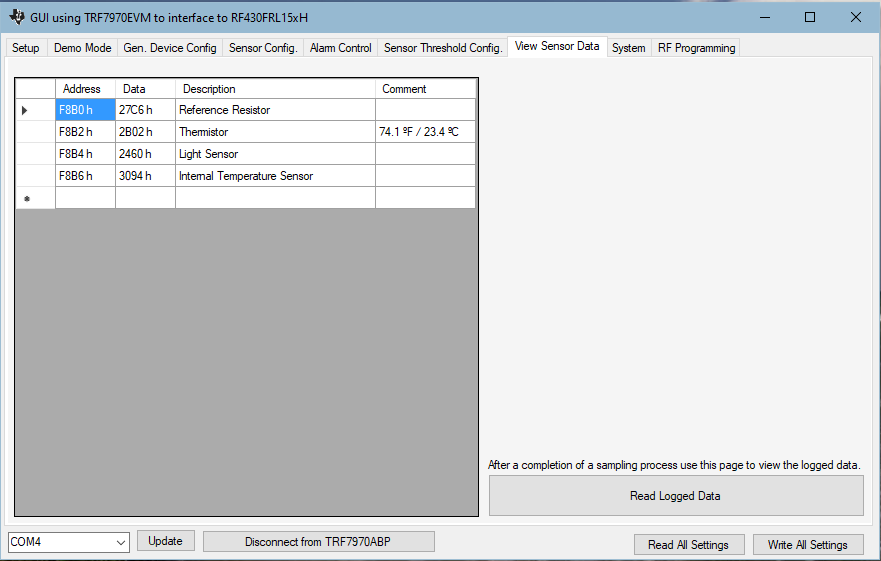The width and height of the screenshot is (881, 561).
Task: Select the 74.1 ºF / 23.4 ºC comment cell
Action: point(425,132)
